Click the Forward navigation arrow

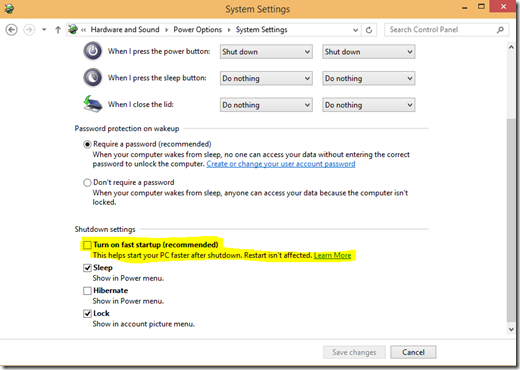pyautogui.click(x=29, y=30)
